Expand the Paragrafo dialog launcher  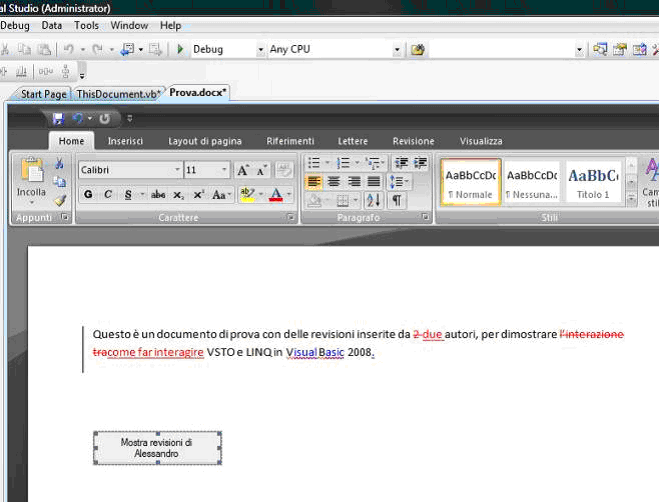pos(425,217)
